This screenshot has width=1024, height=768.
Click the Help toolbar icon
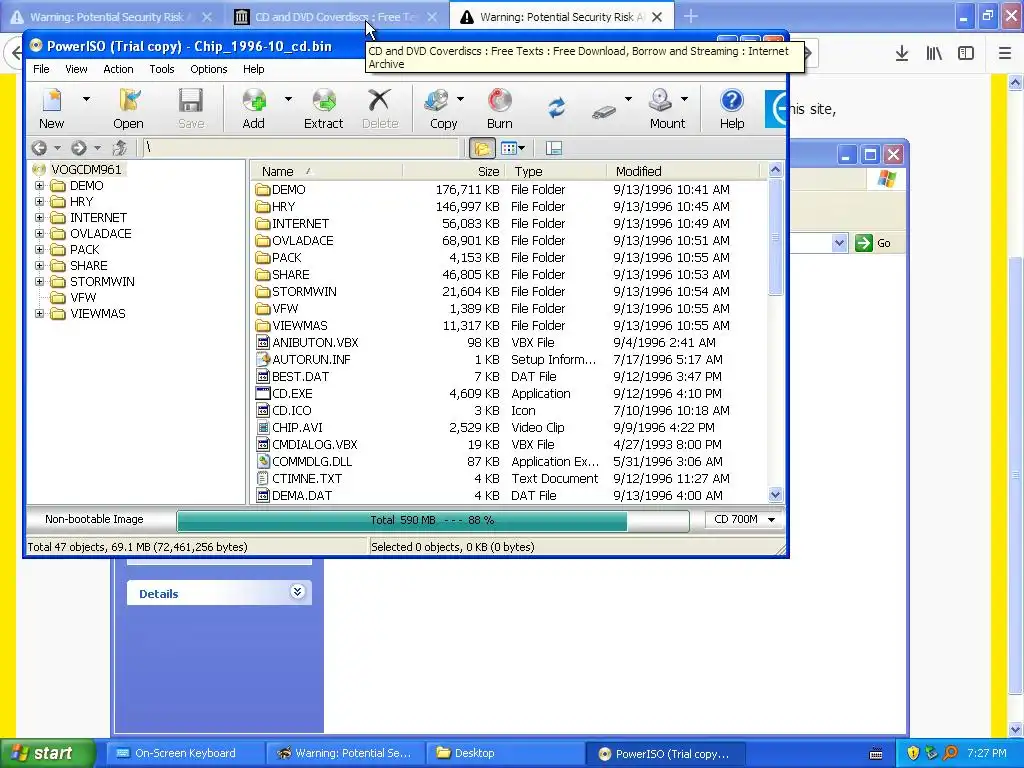click(731, 101)
